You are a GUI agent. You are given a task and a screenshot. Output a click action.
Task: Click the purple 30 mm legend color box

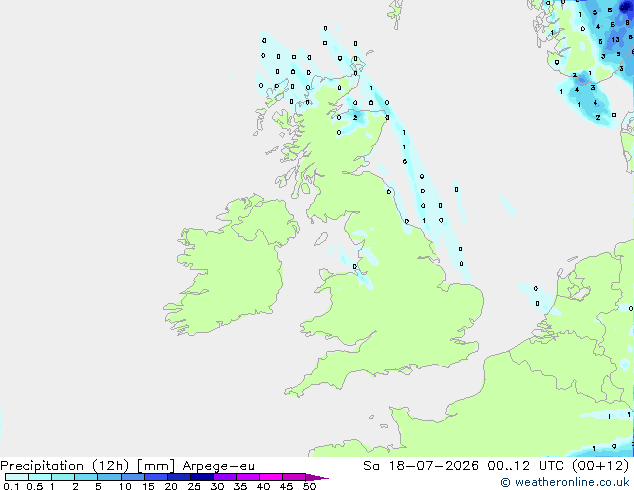(x=225, y=477)
